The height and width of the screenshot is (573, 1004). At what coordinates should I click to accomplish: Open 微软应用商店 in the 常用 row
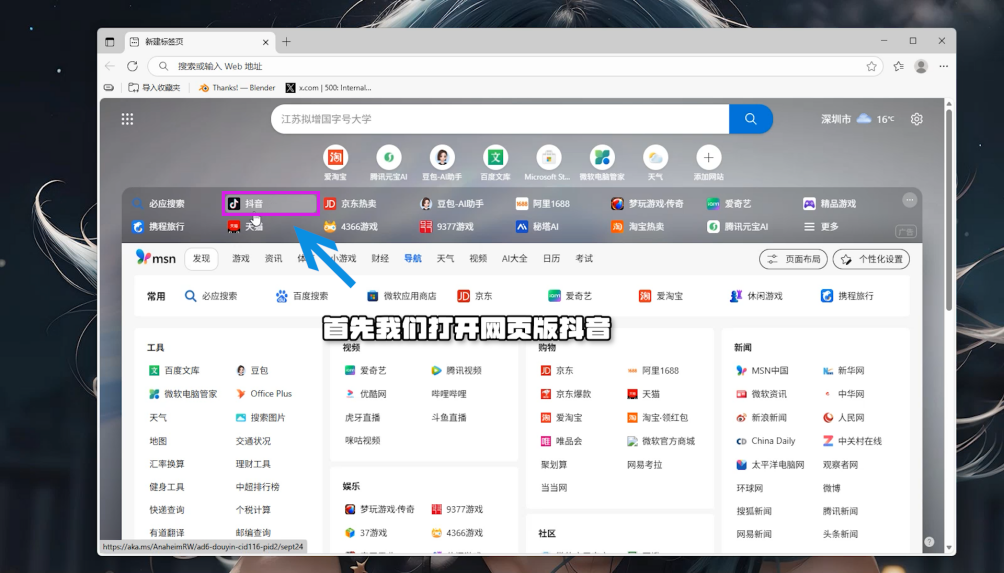click(x=401, y=296)
